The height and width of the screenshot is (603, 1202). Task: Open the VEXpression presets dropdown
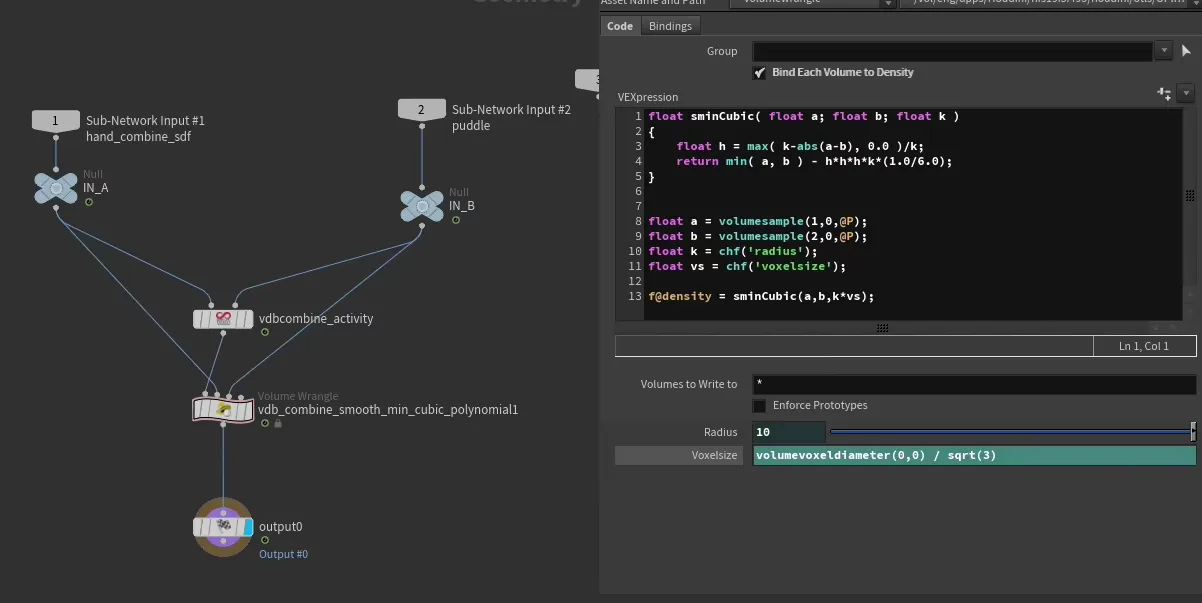point(1186,93)
